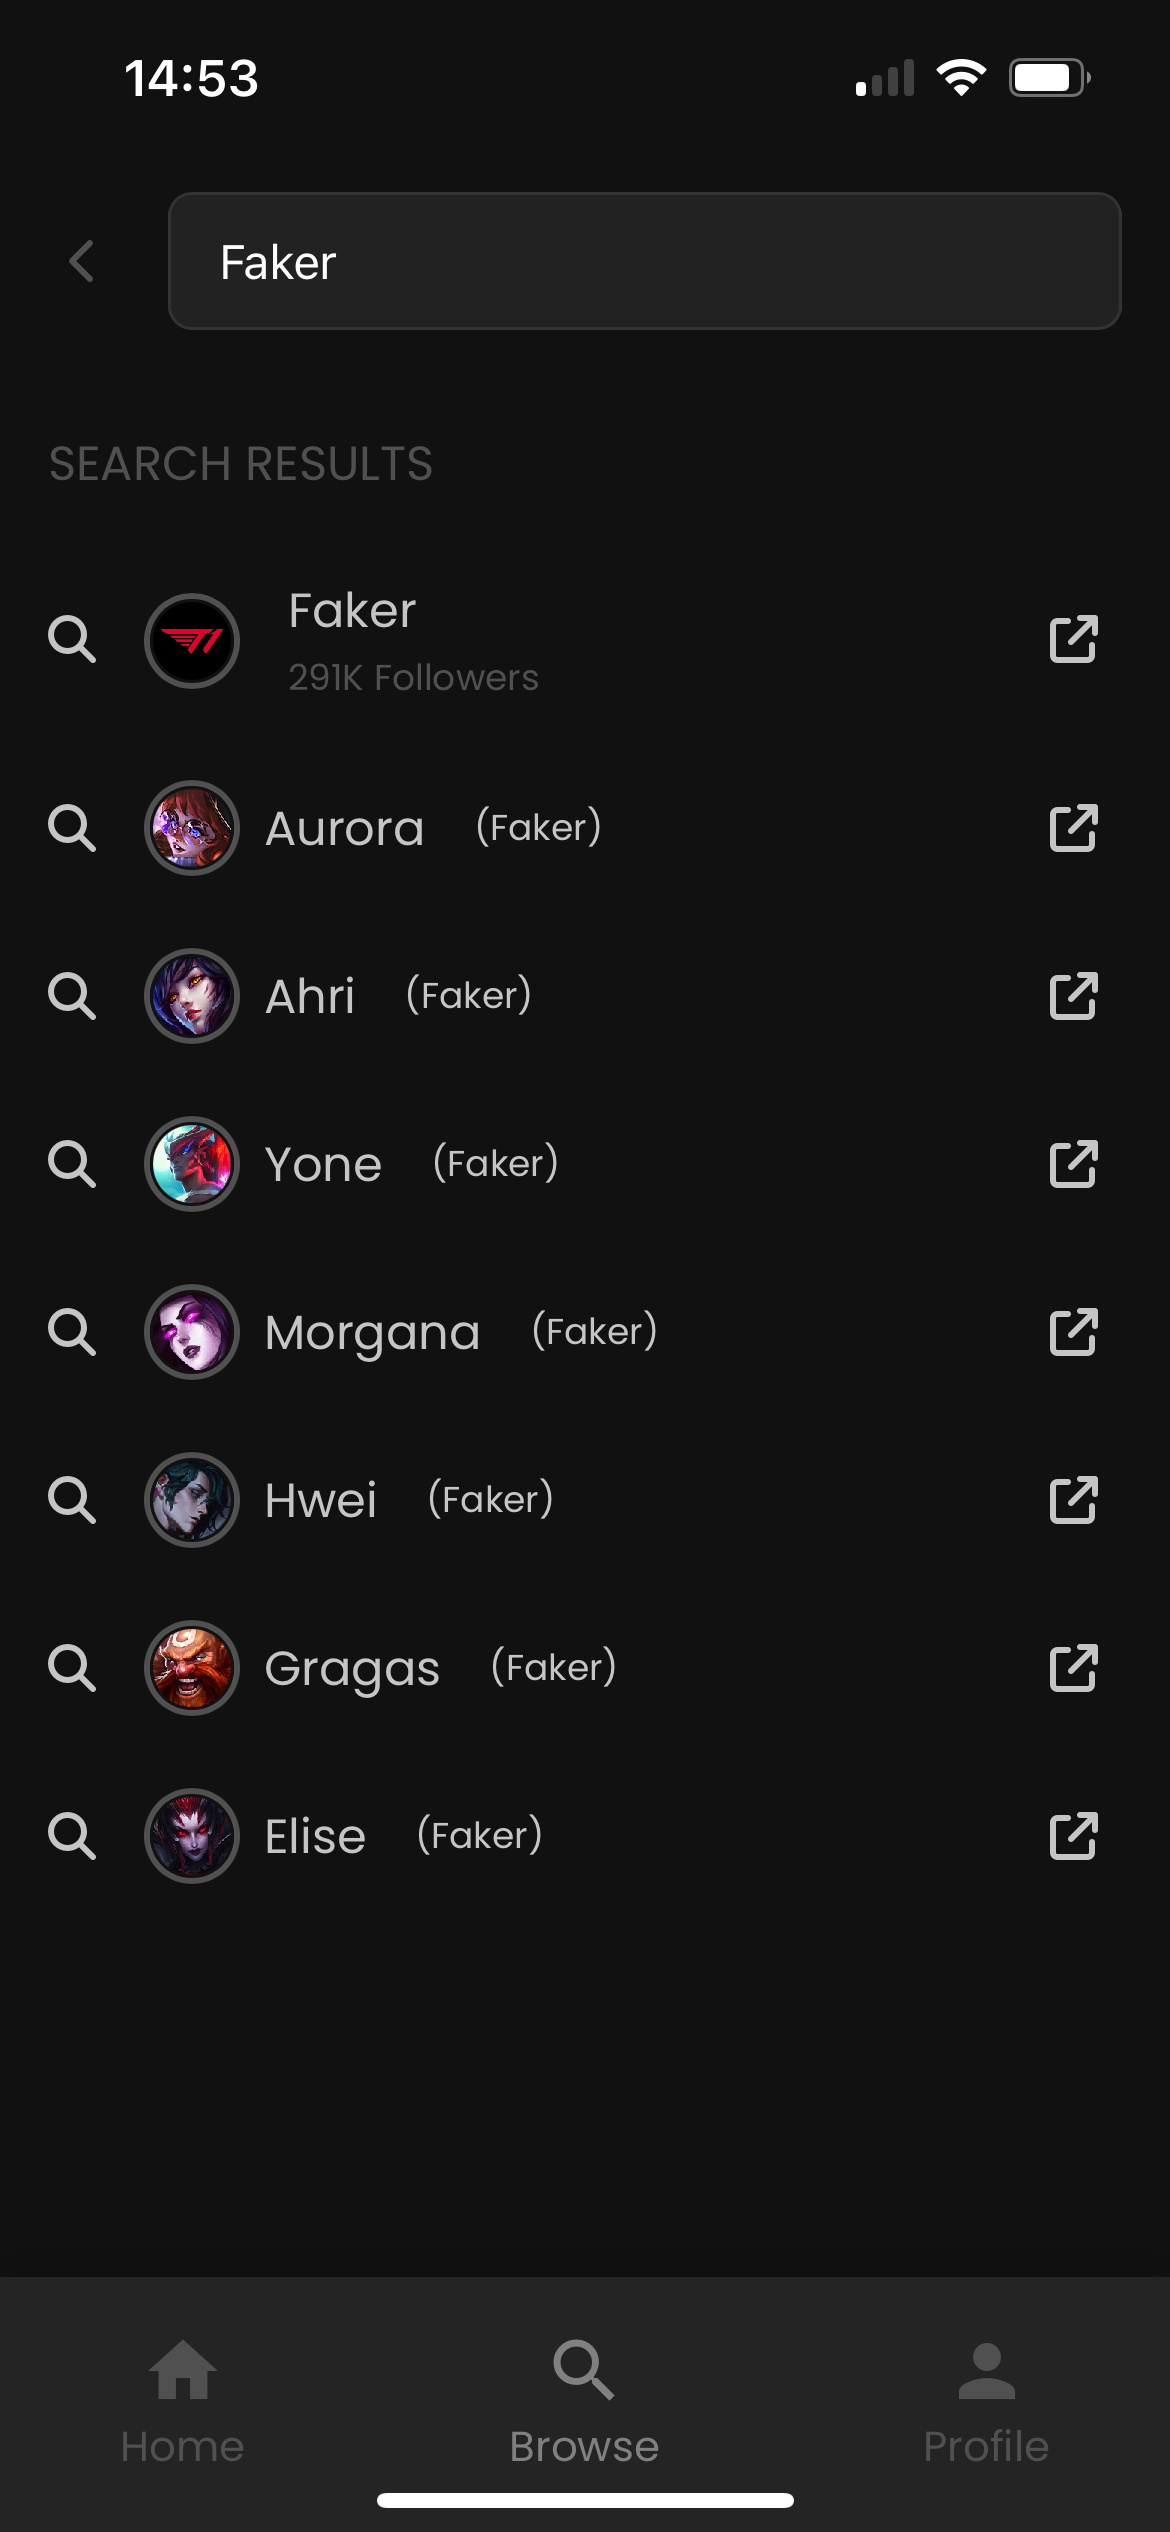Select the Faker 291K Followers result
This screenshot has height=2532, width=1170.
click(x=413, y=640)
